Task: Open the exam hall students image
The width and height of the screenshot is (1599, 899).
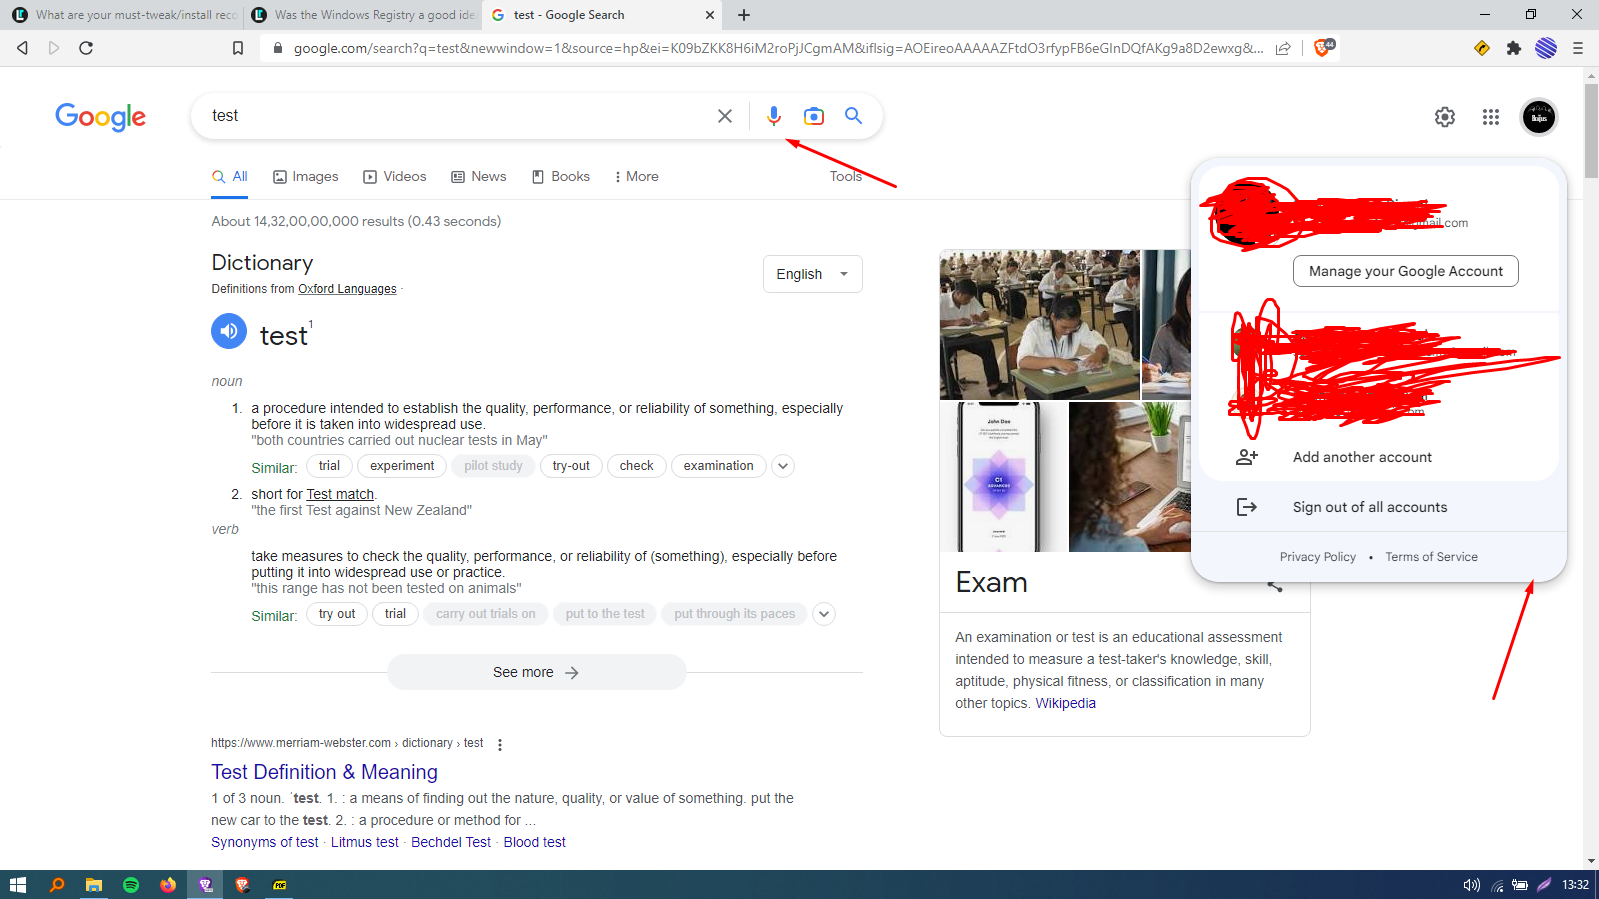Action: (x=1040, y=325)
